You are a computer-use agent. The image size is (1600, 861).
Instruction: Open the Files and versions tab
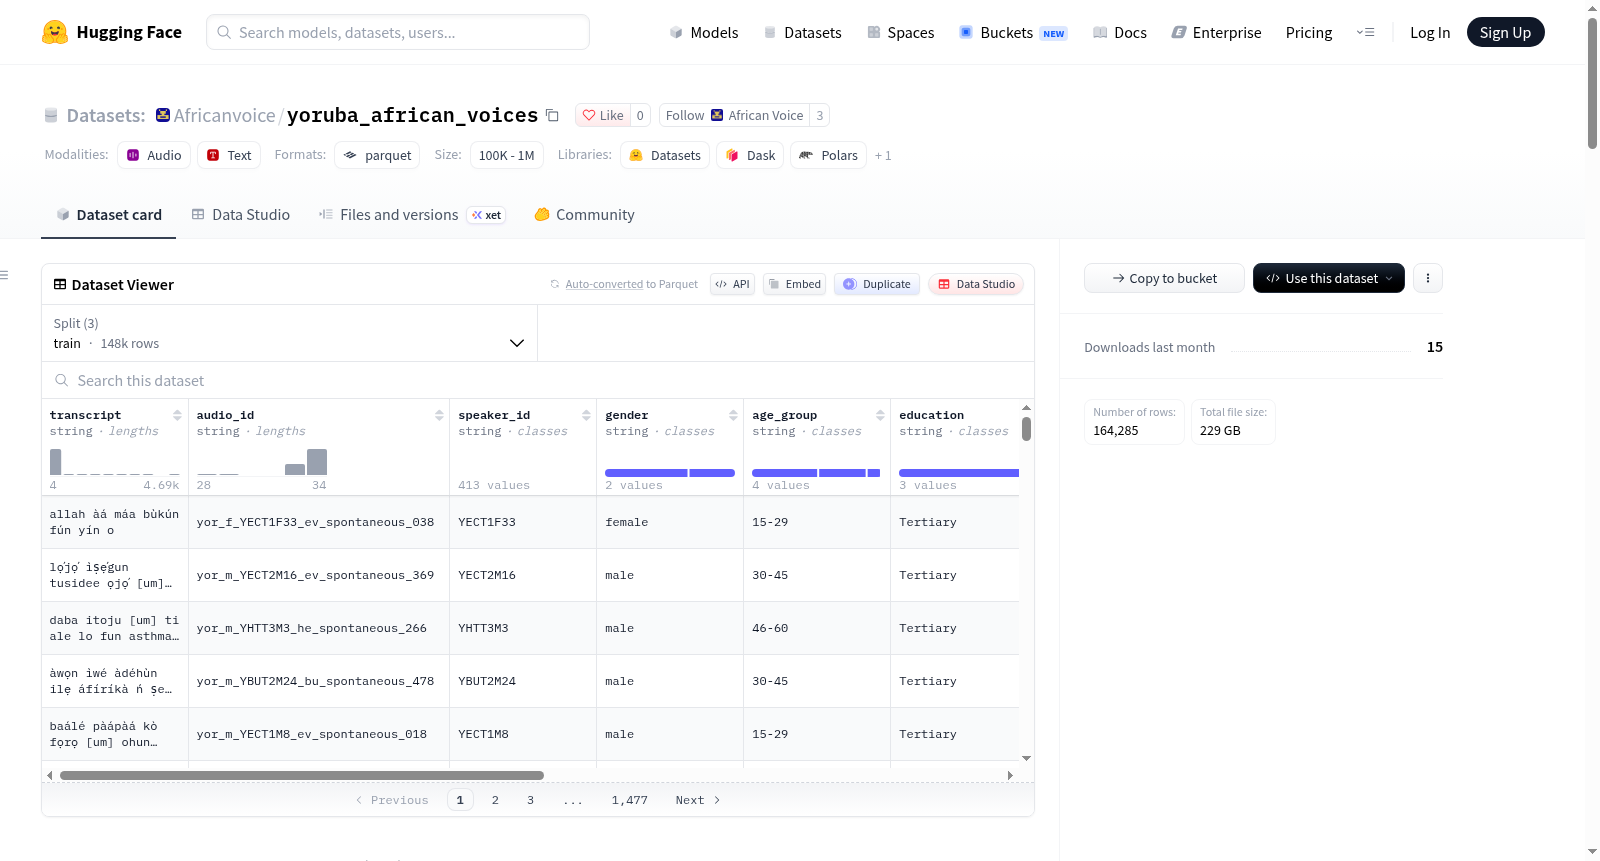[x=412, y=215]
